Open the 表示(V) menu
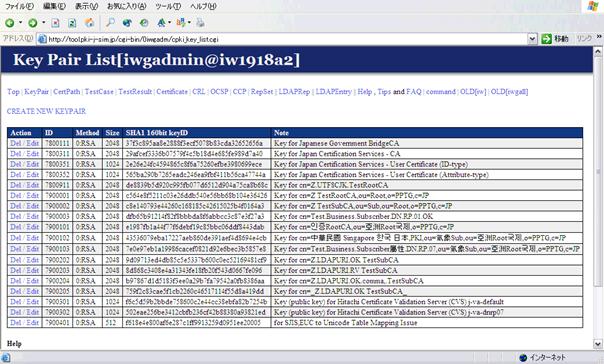The height and width of the screenshot is (364, 604). pyautogui.click(x=86, y=6)
